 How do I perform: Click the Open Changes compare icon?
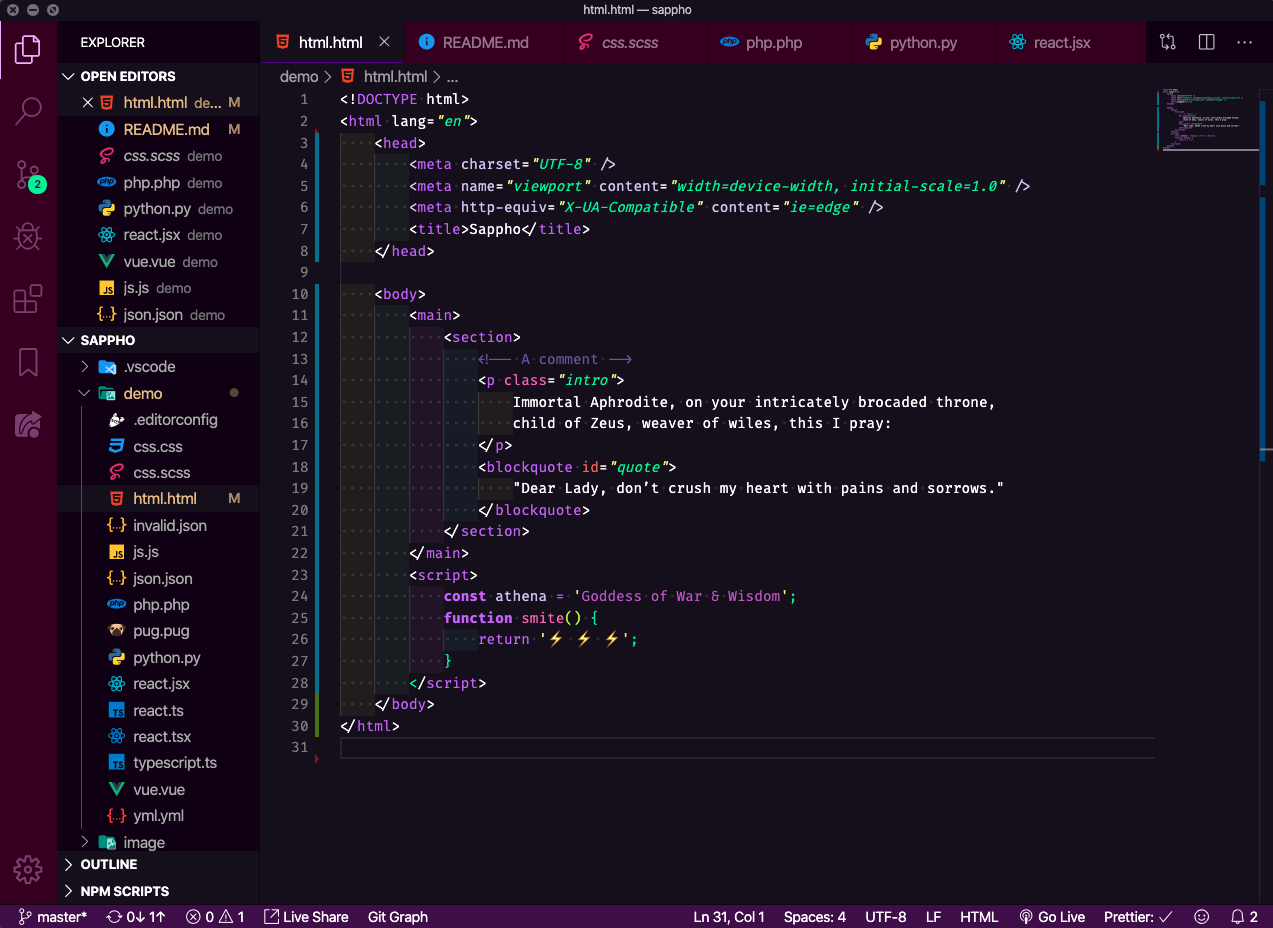point(1168,42)
